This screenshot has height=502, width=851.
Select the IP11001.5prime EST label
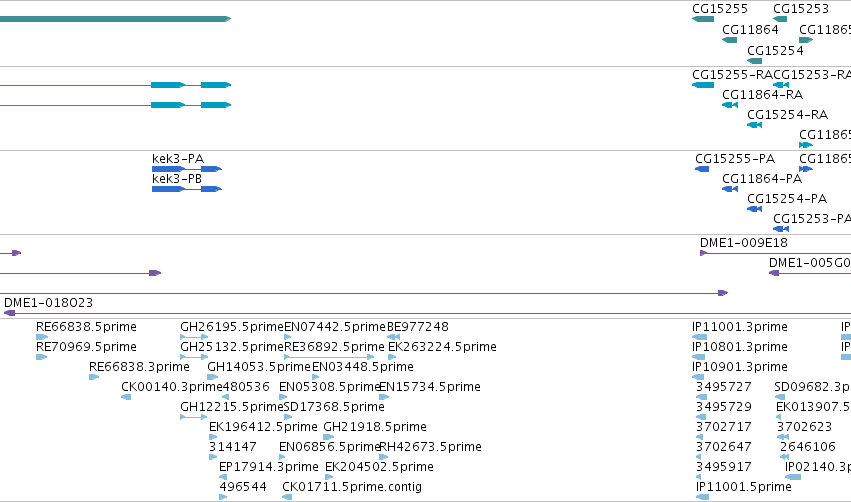coord(744,487)
